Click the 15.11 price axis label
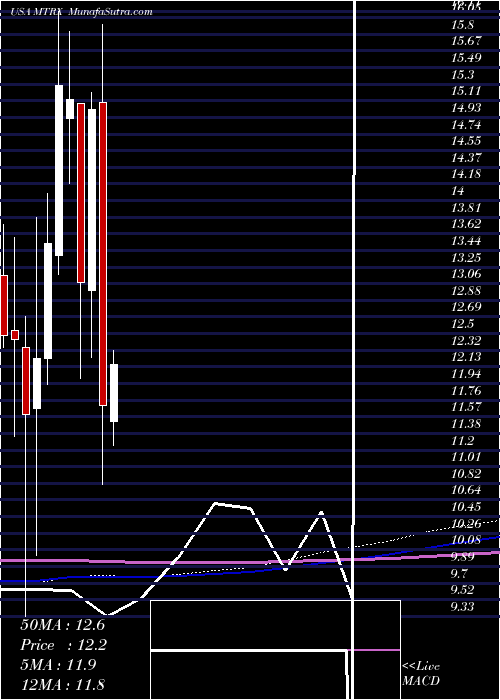This screenshot has width=500, height=700. tap(466, 91)
